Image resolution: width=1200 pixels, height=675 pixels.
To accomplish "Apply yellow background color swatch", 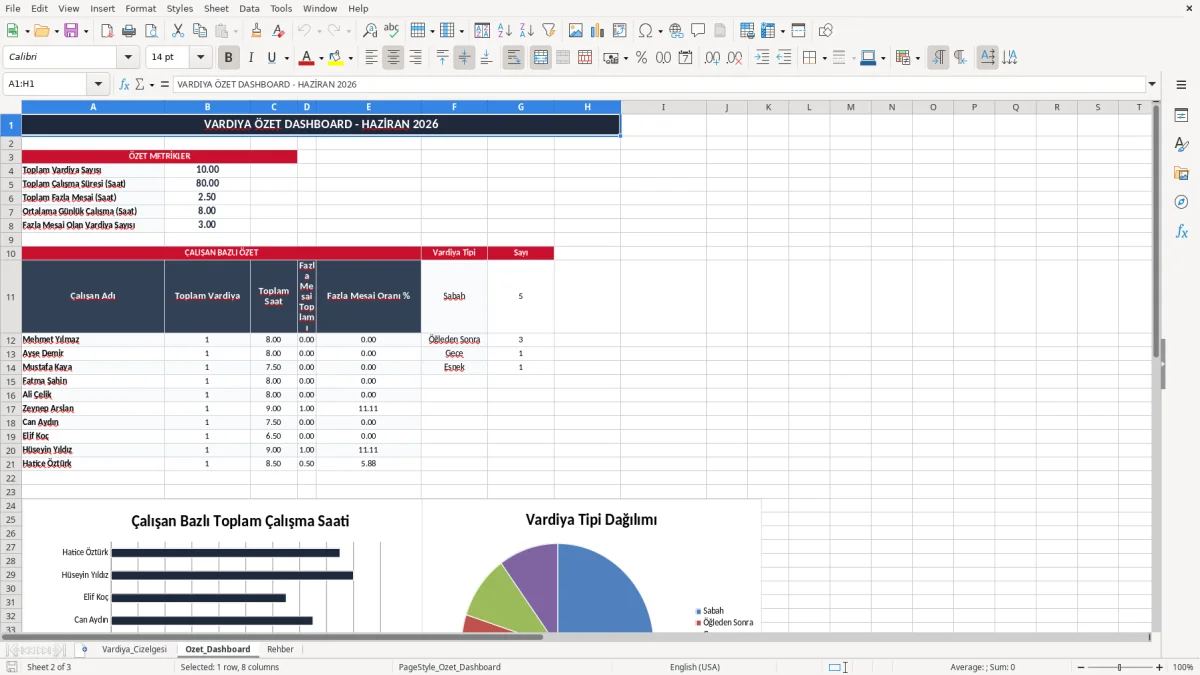I will (x=335, y=59).
